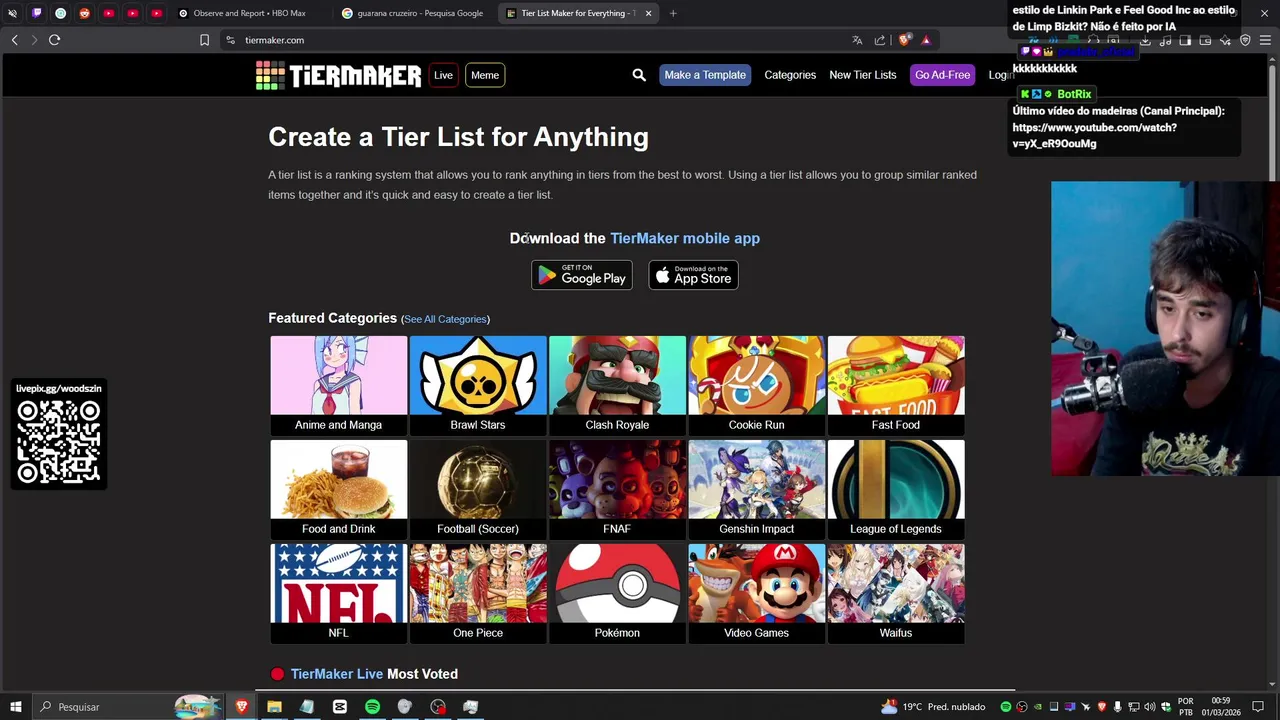The image size is (1280, 720).
Task: Open the Genshin Impact category
Action: 756,489
